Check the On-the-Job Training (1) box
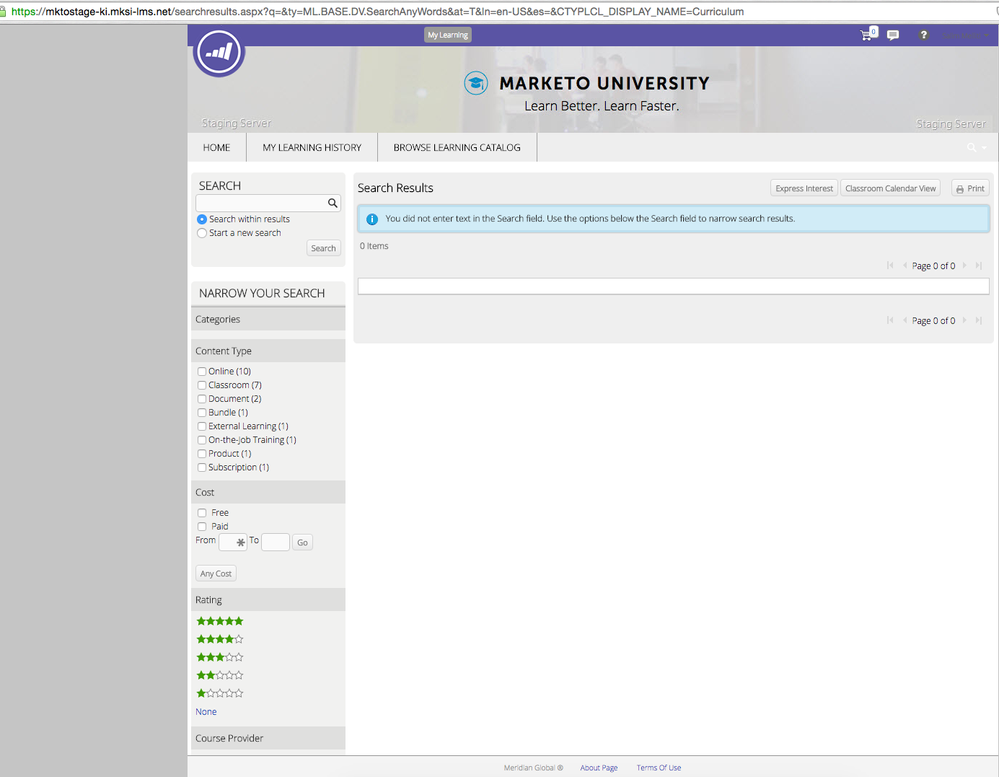 click(x=202, y=440)
